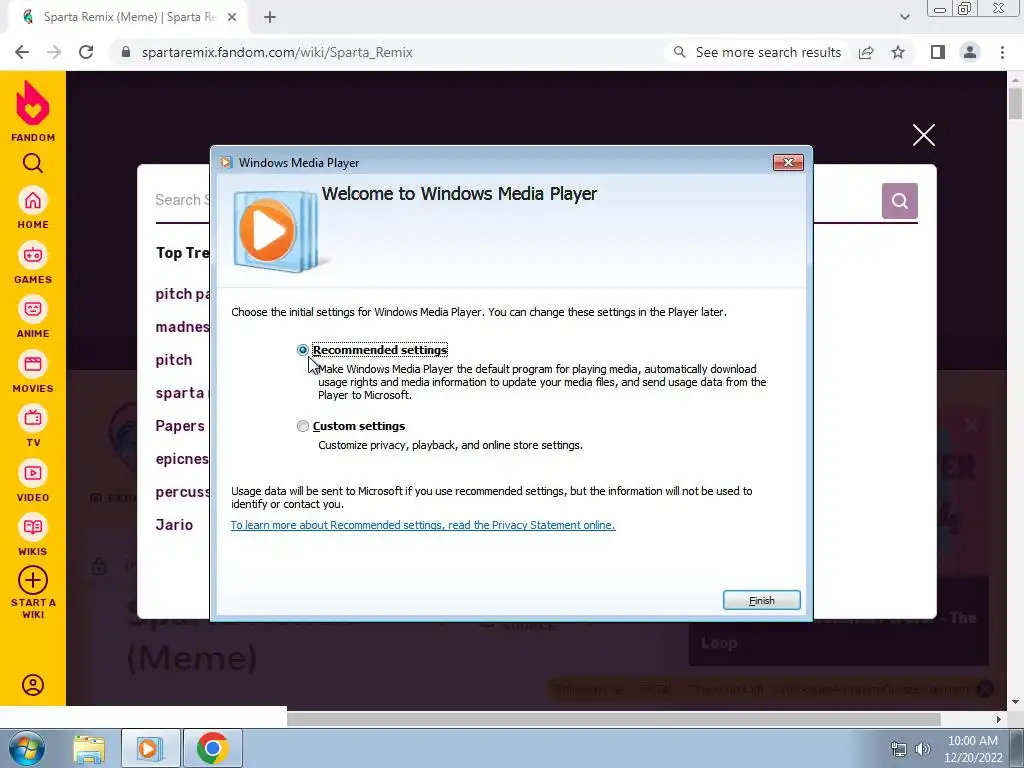Go to Fandom Home icon

click(33, 200)
